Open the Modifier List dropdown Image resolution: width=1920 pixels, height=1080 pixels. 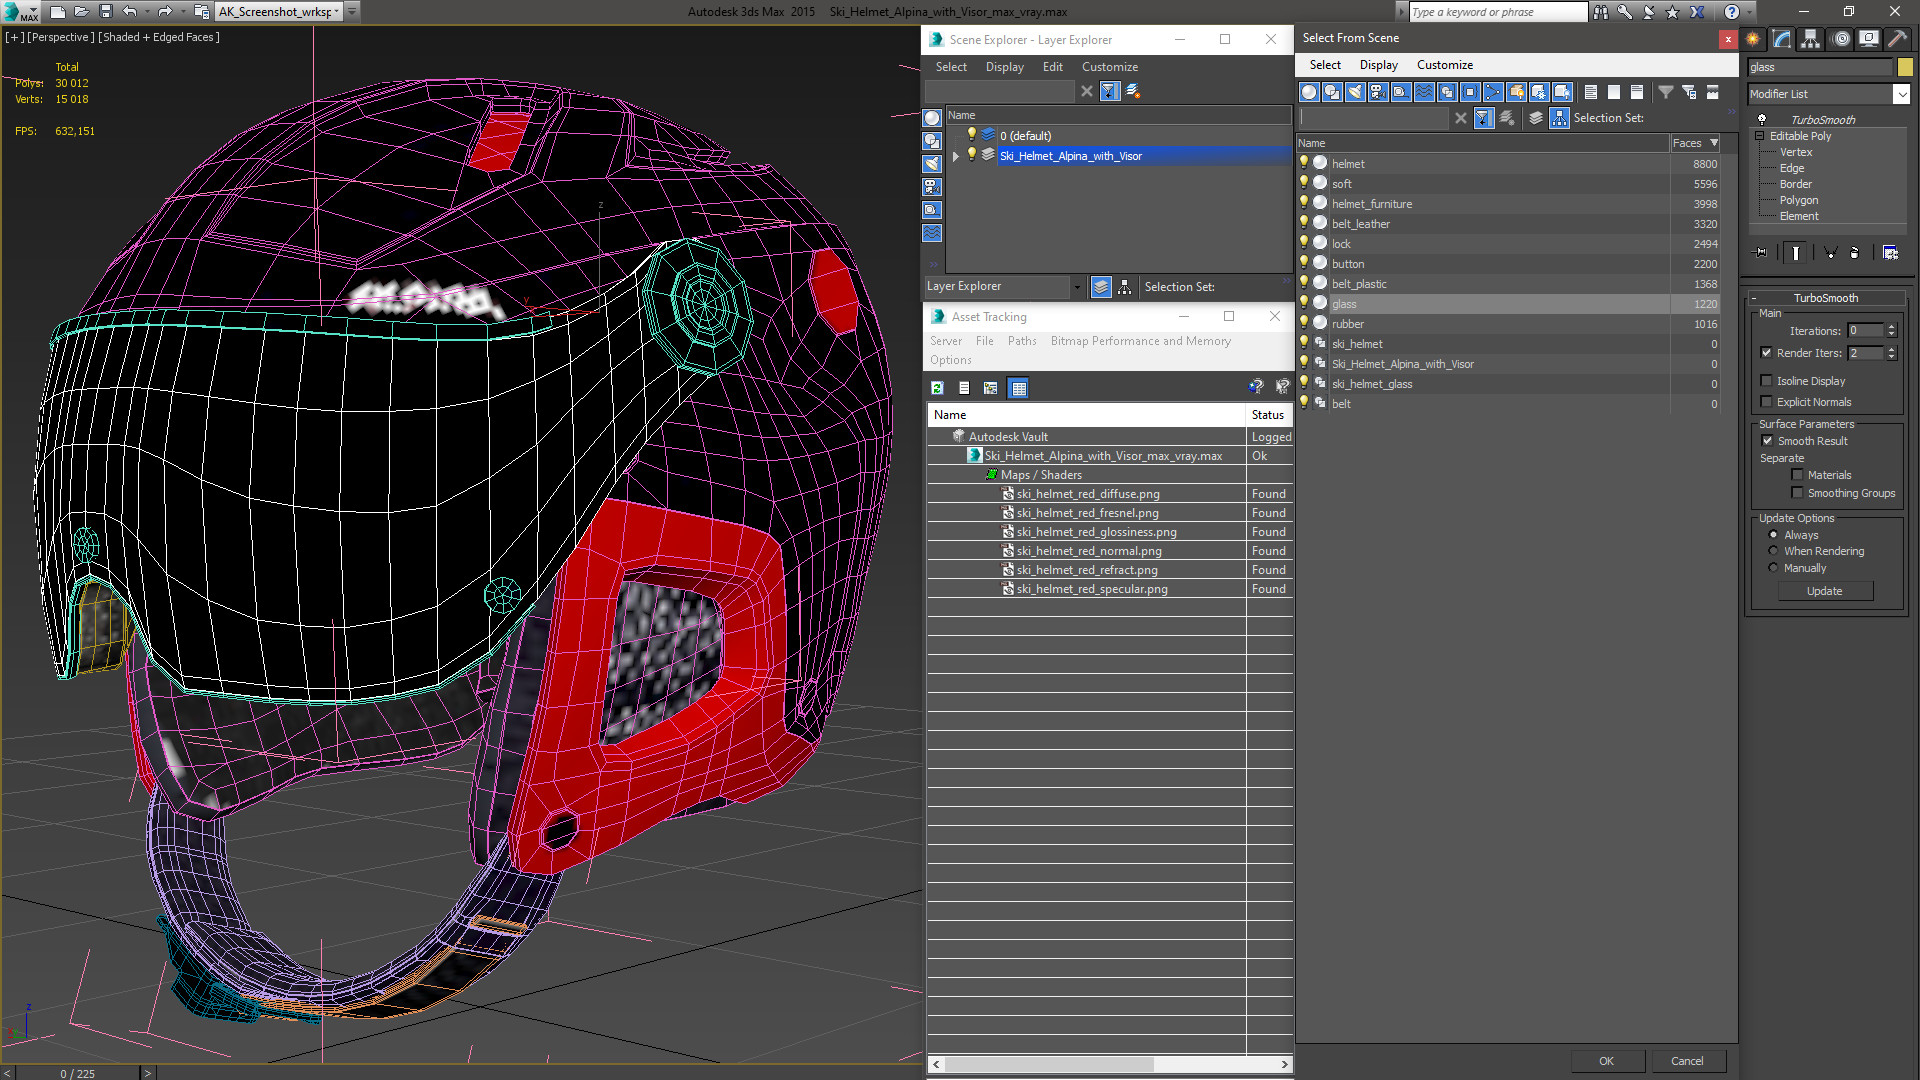[1901, 94]
